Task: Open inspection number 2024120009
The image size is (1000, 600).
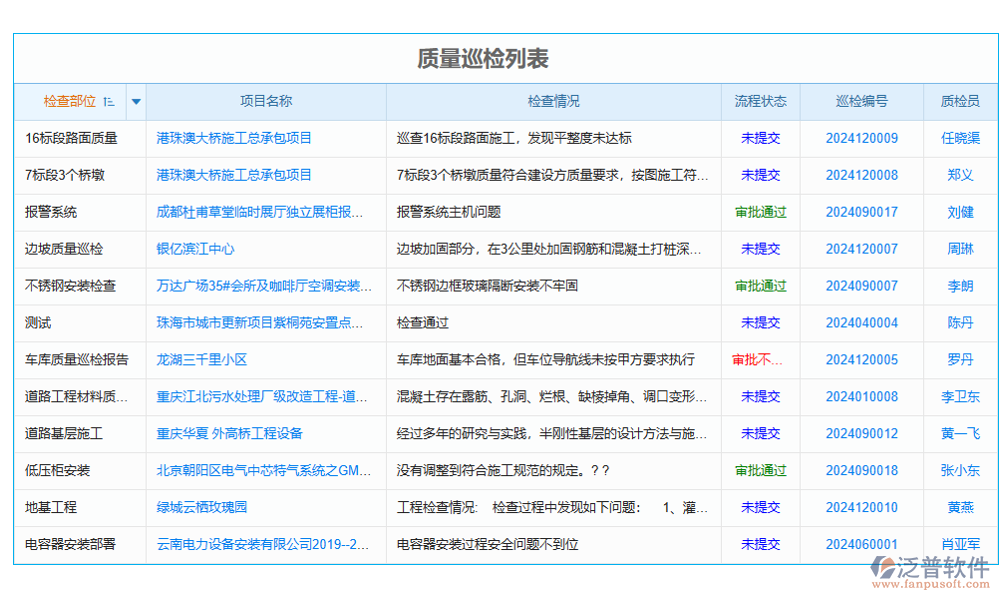Action: point(861,138)
